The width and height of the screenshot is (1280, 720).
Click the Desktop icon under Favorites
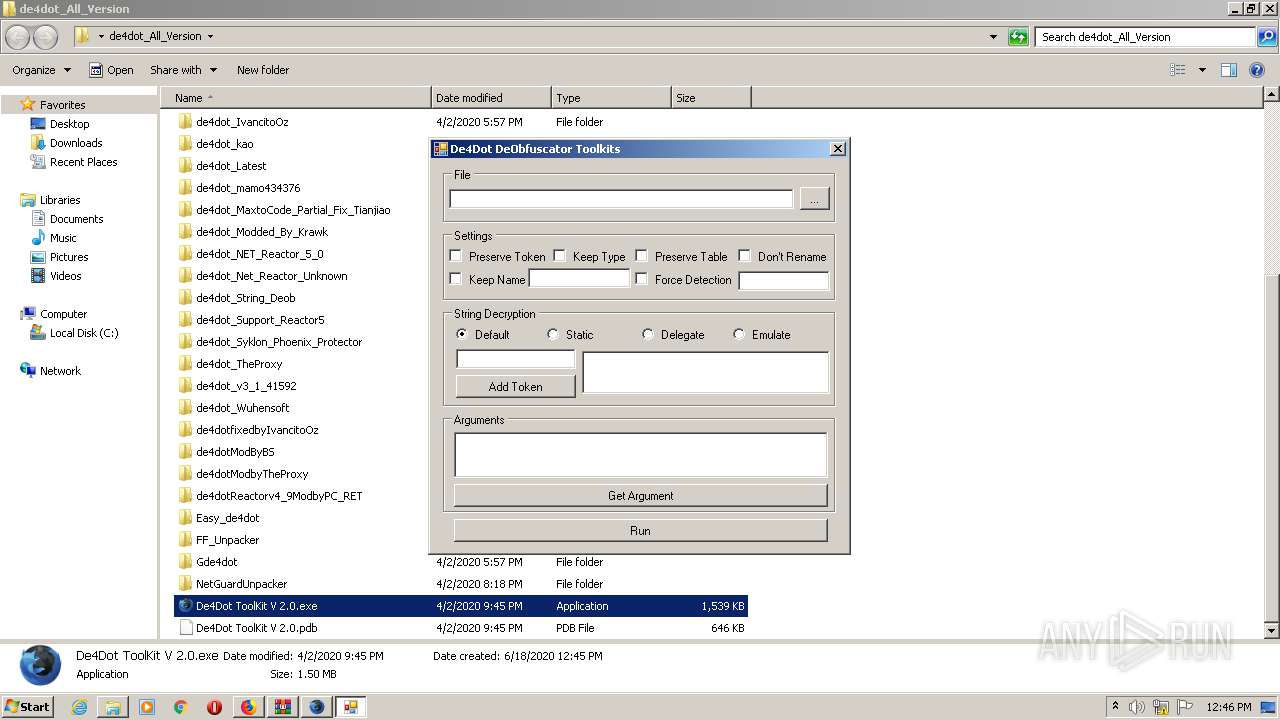coord(38,124)
